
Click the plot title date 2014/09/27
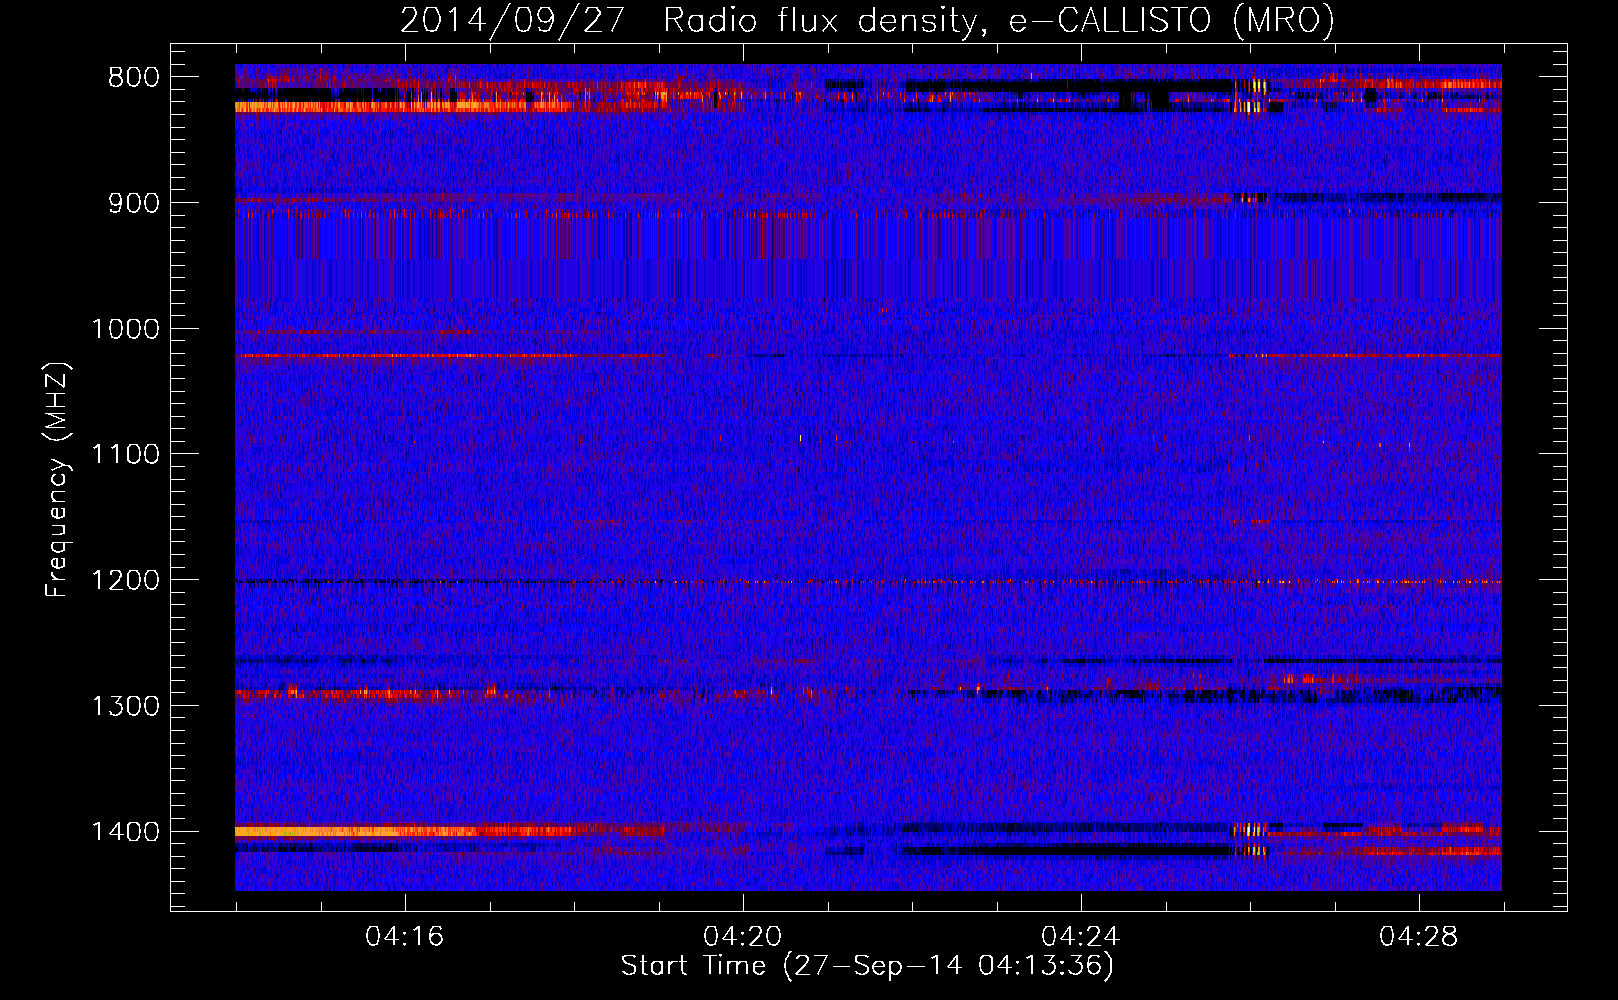pos(512,20)
